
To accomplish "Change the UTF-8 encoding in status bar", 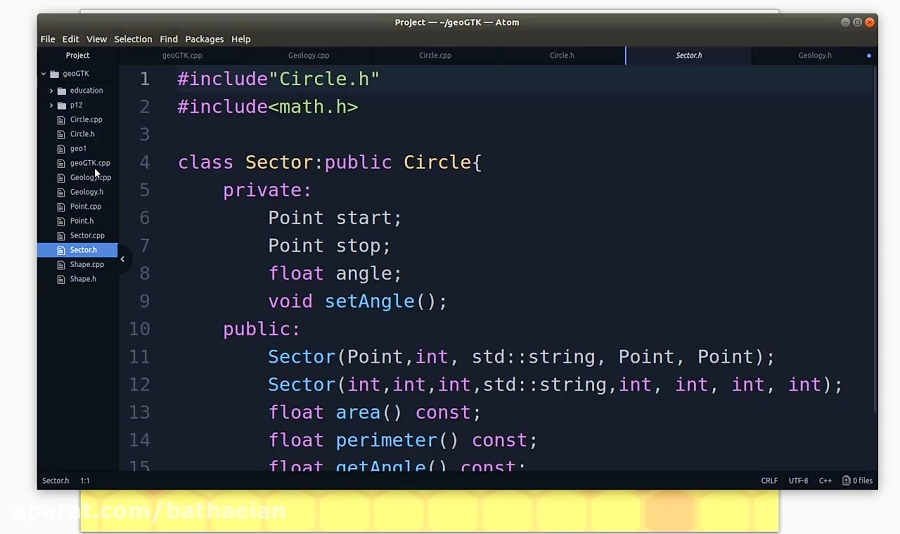I will point(798,481).
